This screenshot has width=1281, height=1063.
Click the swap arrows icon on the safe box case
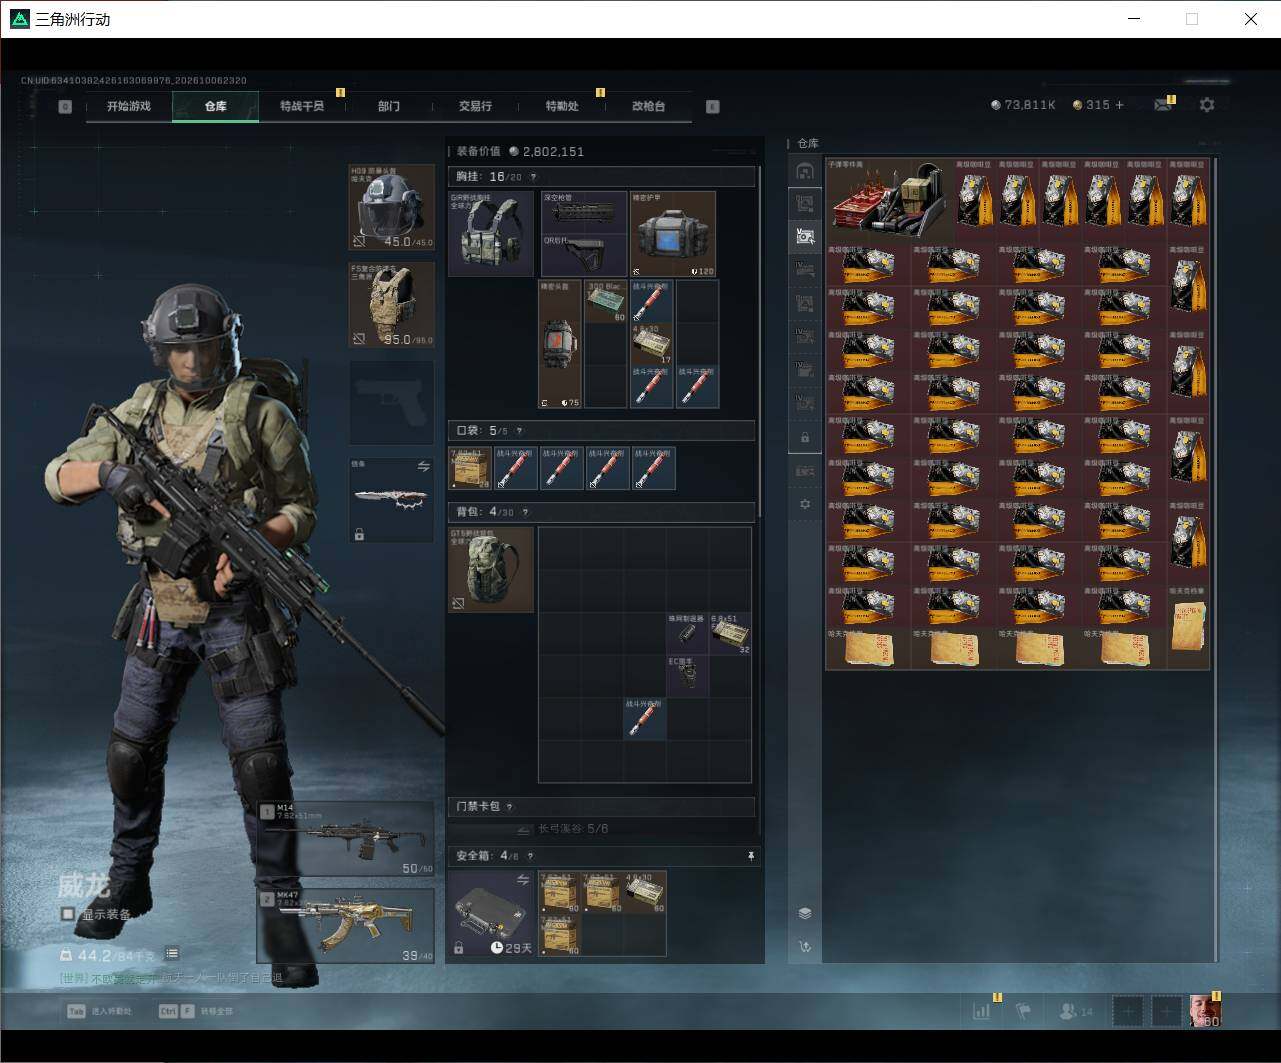pos(522,880)
